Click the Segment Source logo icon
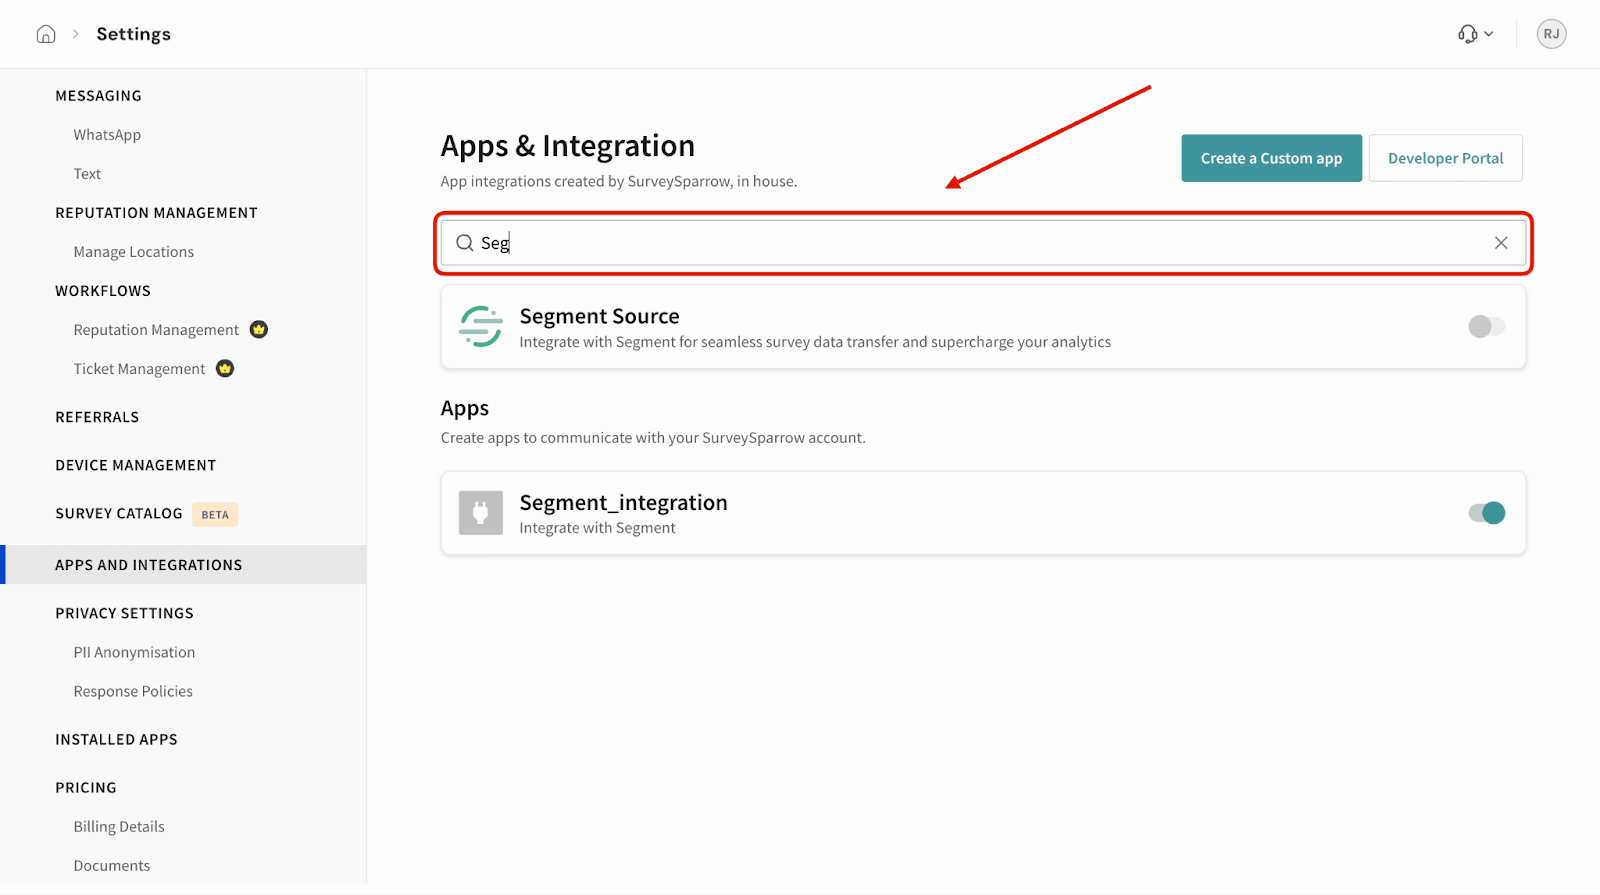This screenshot has height=895, width=1600. 481,327
